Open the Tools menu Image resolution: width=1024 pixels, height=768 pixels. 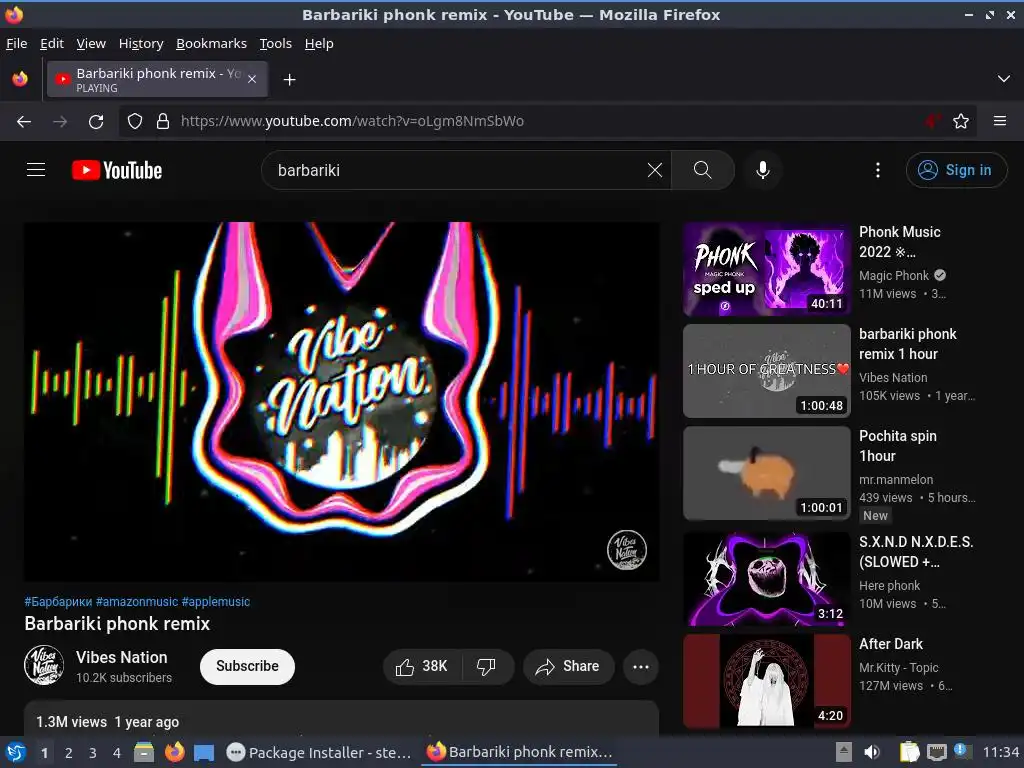(276, 44)
